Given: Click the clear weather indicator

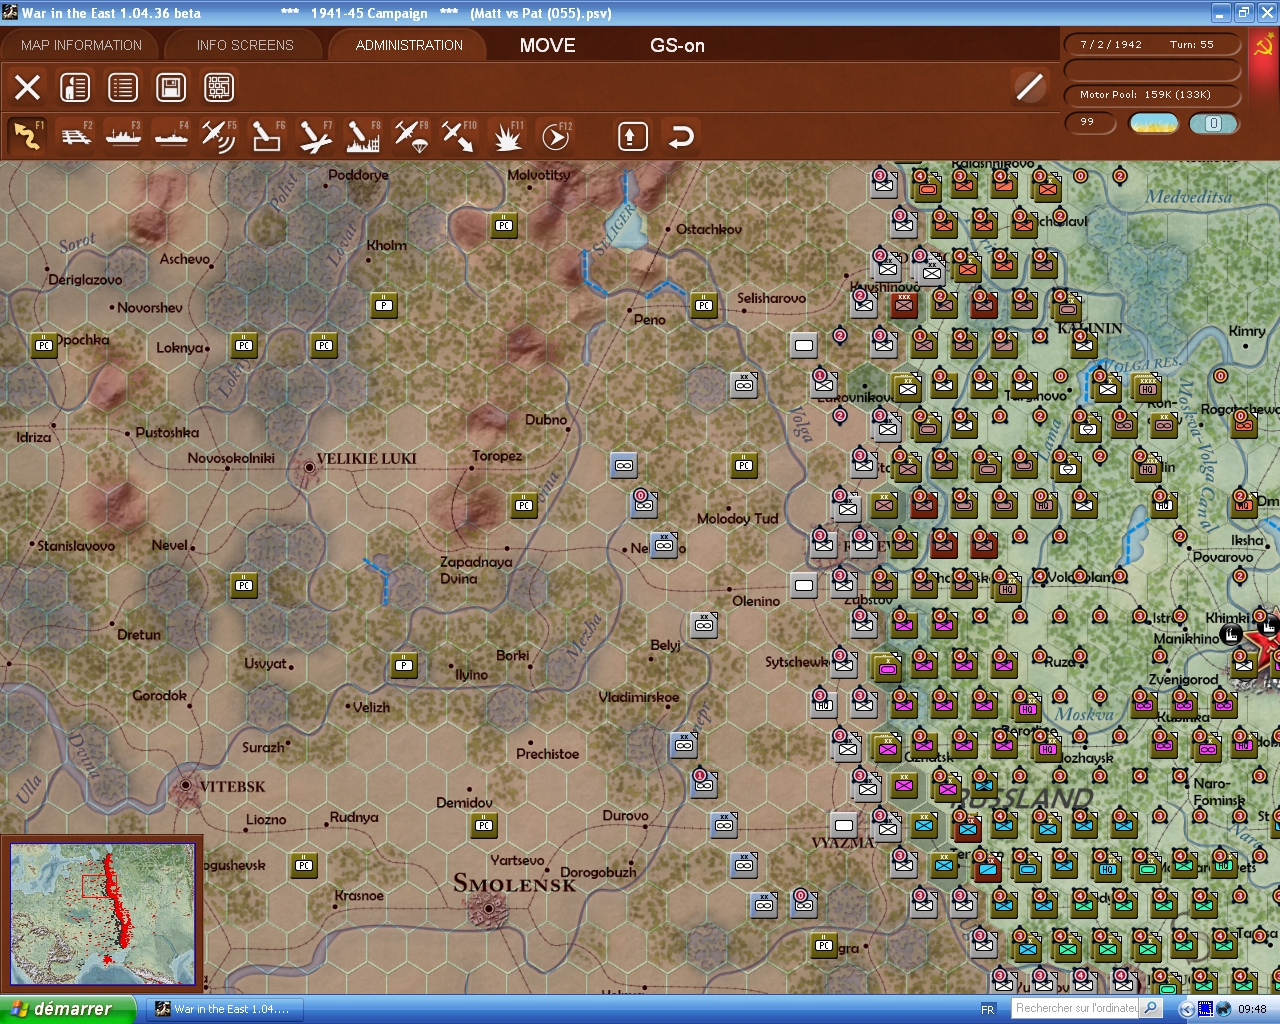Looking at the screenshot, I should [x=1153, y=123].
